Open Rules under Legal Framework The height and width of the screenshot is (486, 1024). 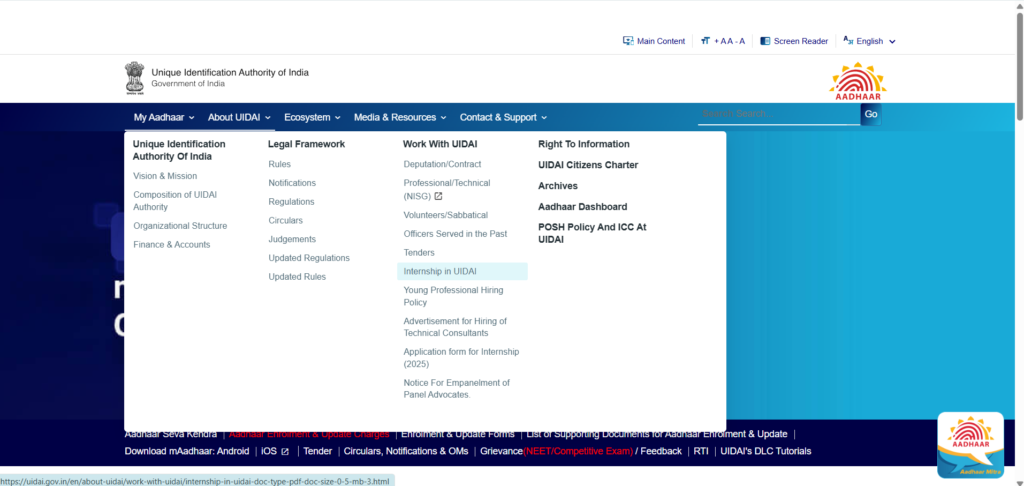coord(280,164)
